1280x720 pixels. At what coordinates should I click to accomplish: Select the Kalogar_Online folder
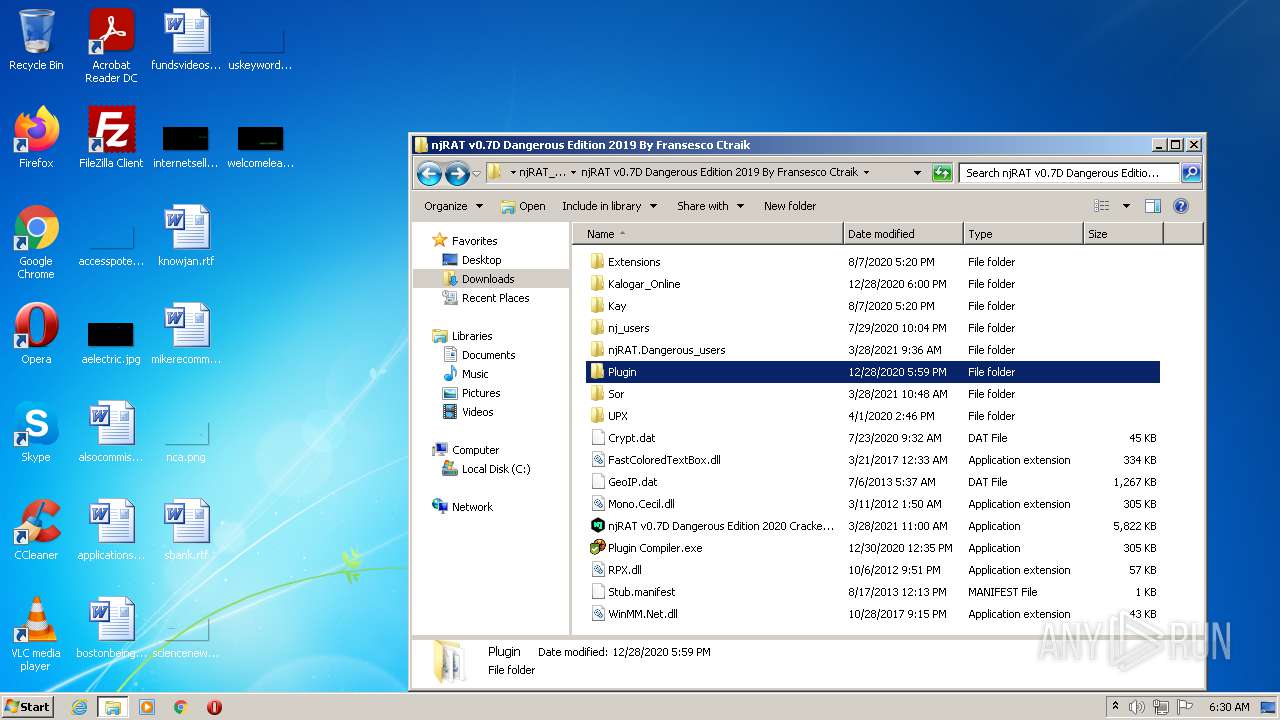[635, 284]
